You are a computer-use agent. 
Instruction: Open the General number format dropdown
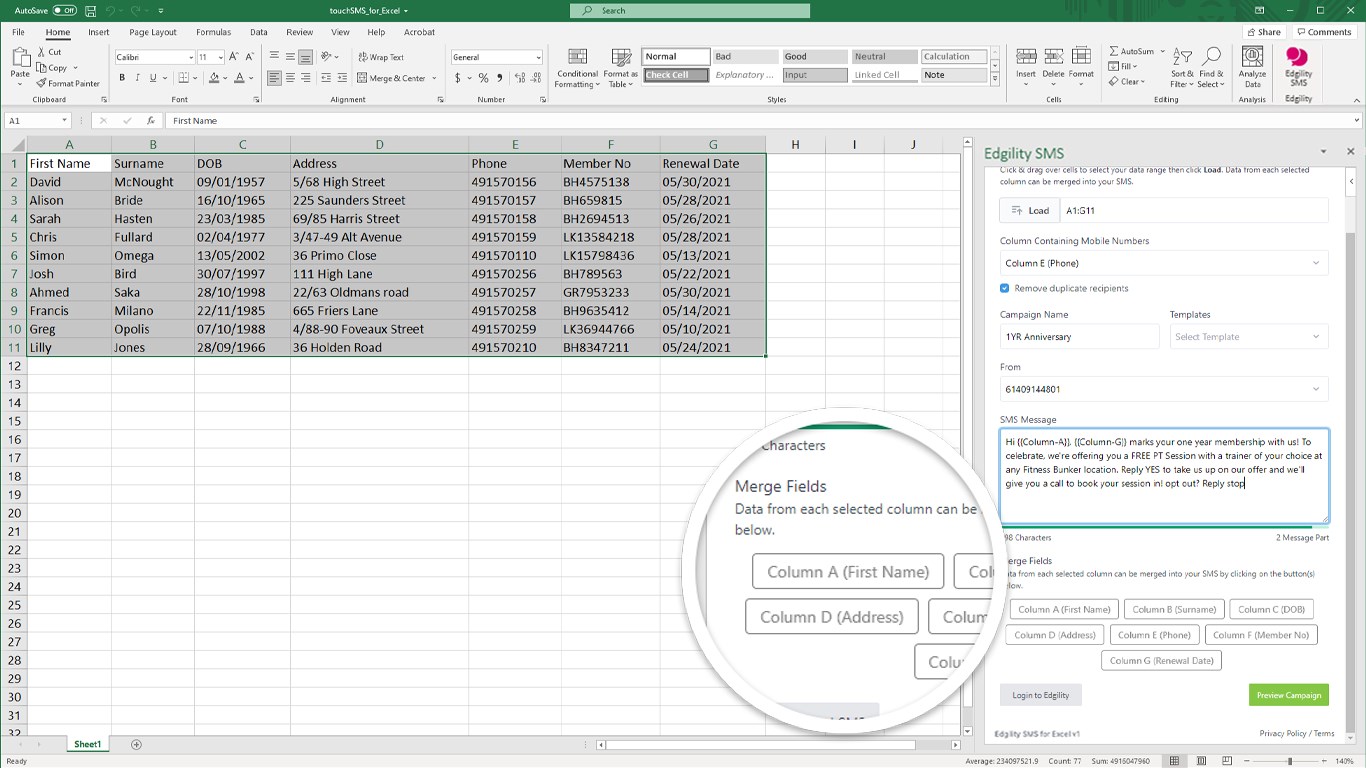click(x=496, y=57)
